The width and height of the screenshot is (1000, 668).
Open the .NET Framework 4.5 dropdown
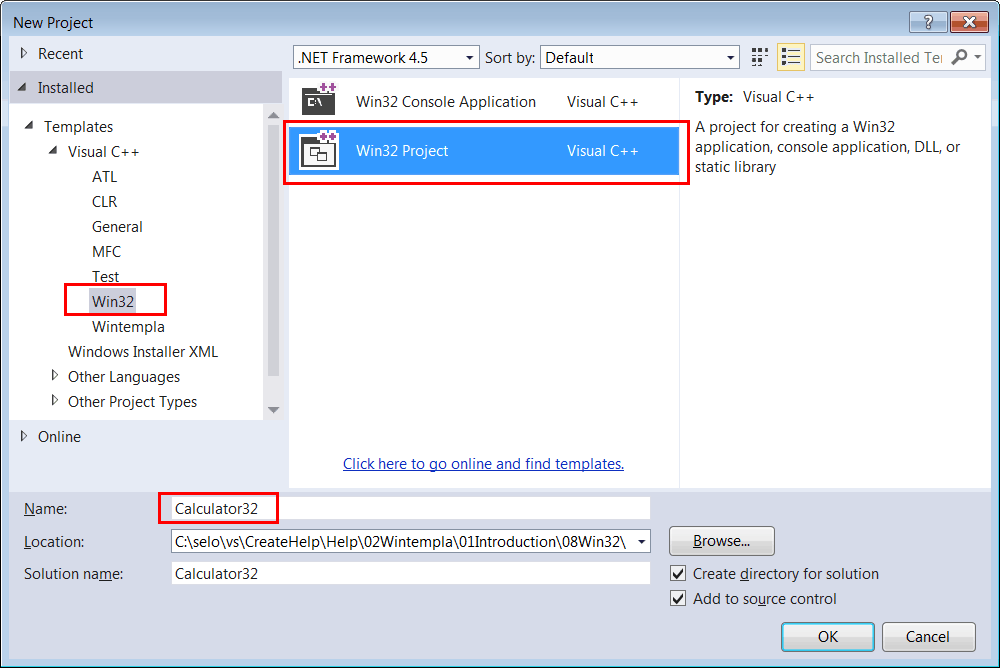[386, 57]
